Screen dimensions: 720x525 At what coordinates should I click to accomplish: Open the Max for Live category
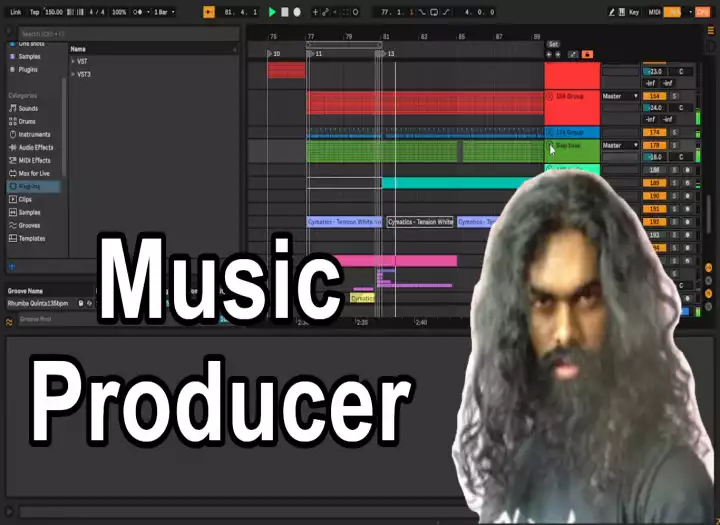coord(34,173)
